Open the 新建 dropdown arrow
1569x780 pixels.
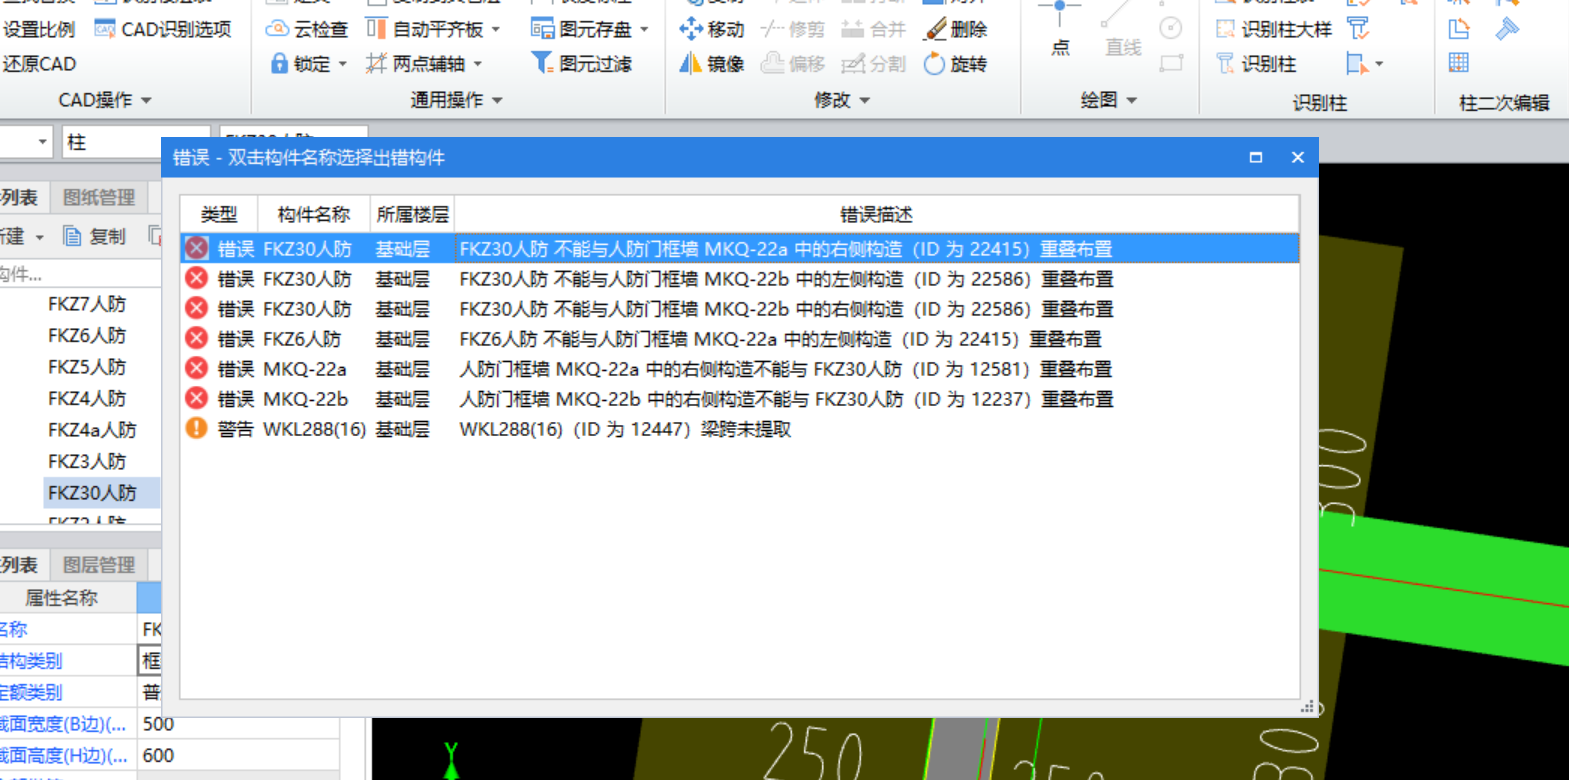[40, 237]
